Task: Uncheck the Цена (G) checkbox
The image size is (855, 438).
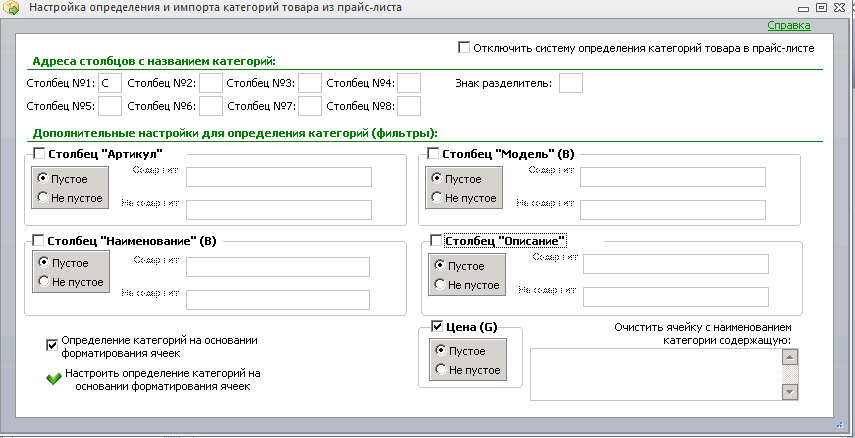Action: pos(437,327)
